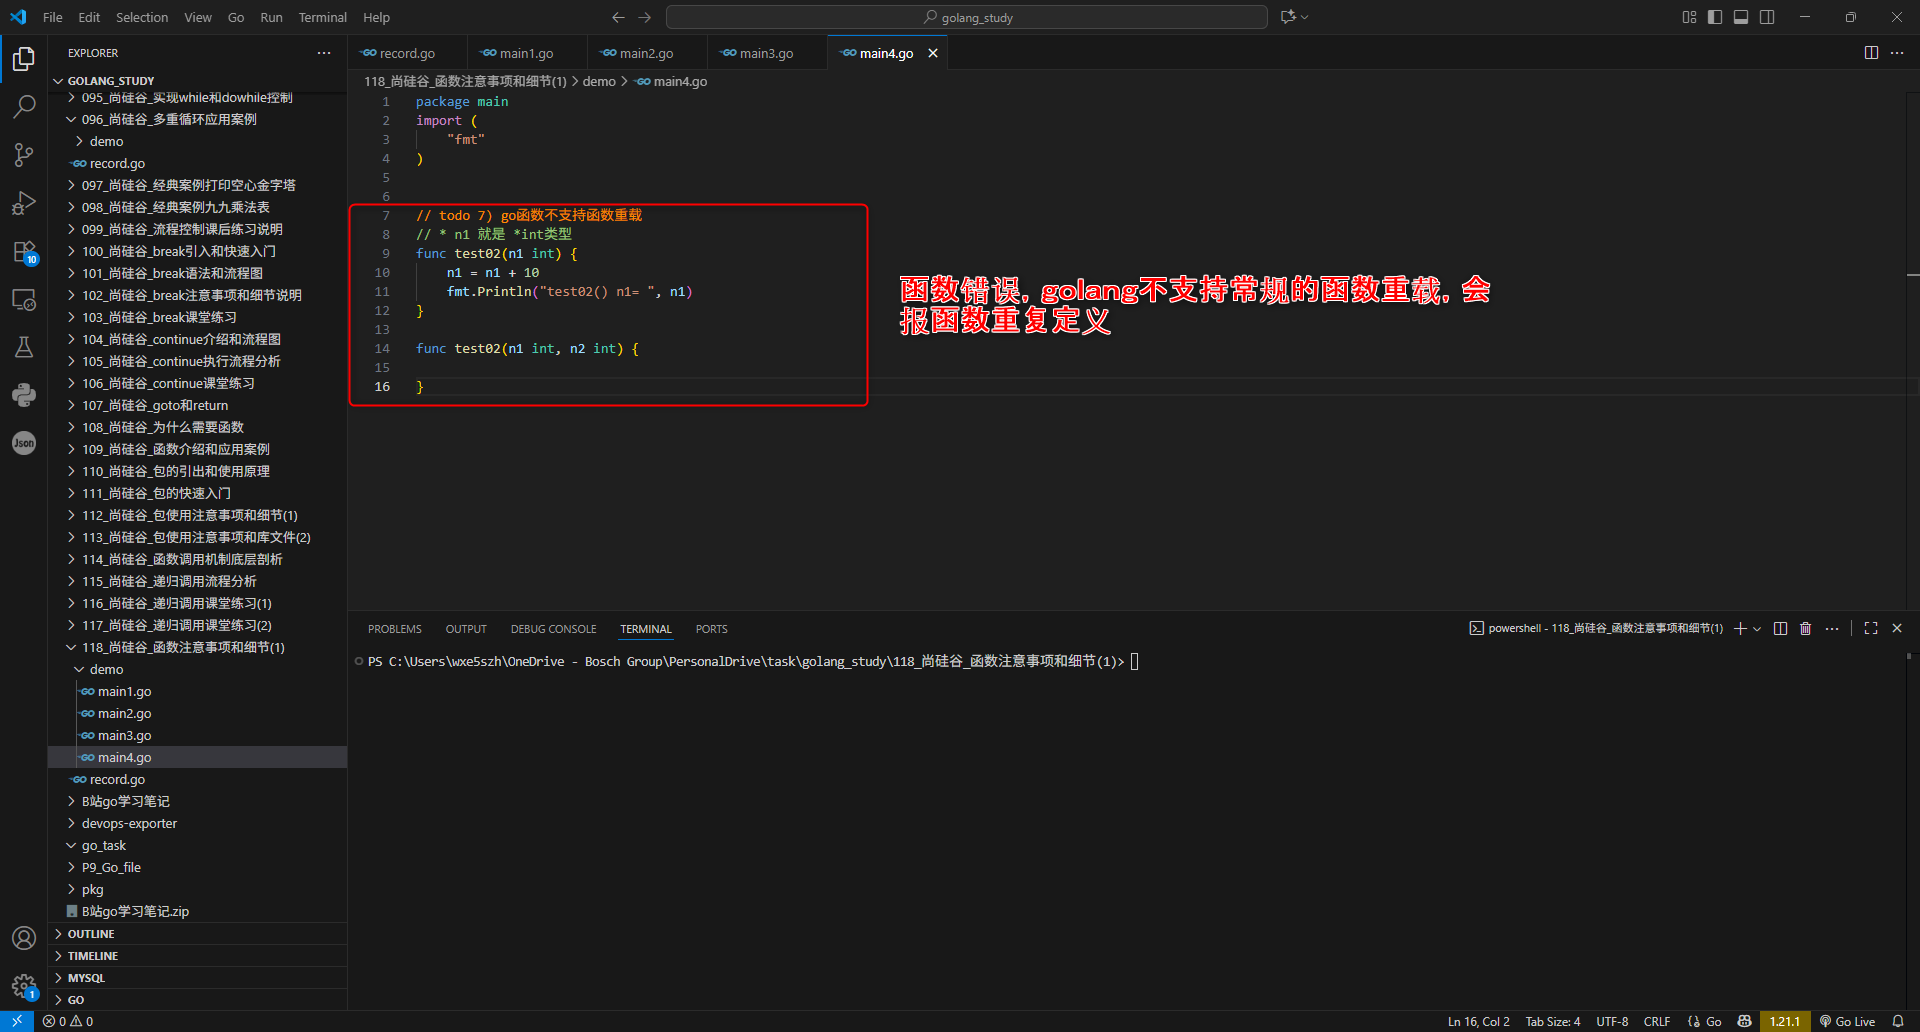The height and width of the screenshot is (1032, 1920).
Task: Split the editor to the right
Action: pos(1871,53)
